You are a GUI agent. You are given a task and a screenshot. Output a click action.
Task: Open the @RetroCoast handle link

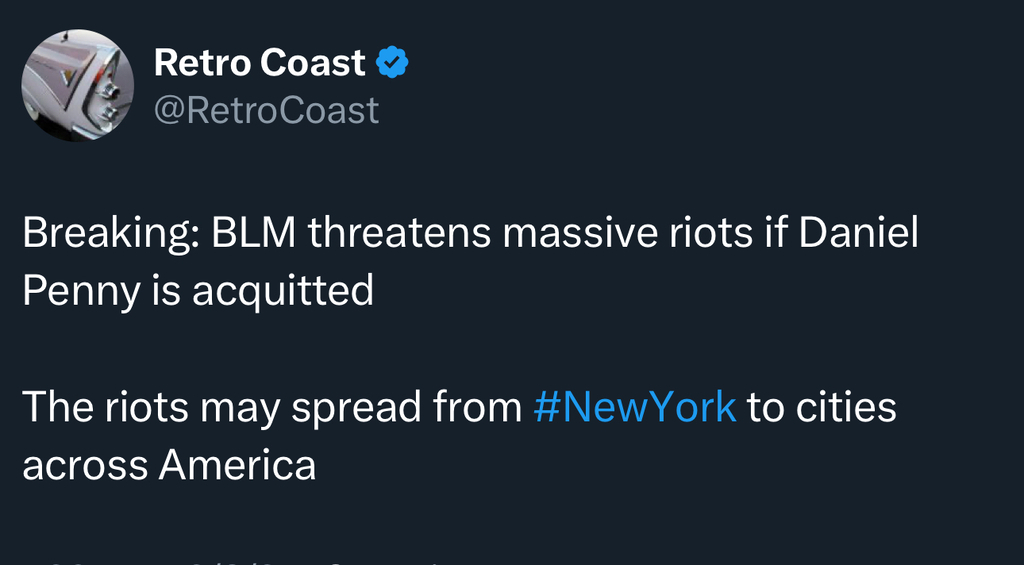click(266, 110)
